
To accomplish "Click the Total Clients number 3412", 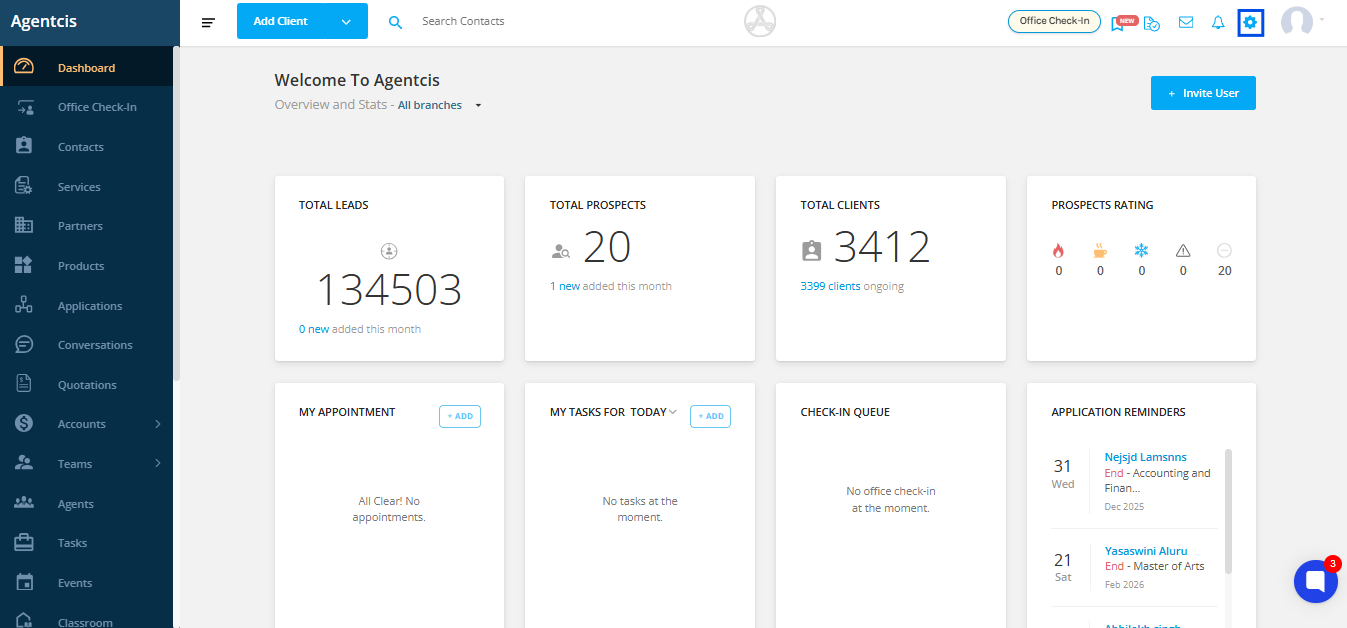I will coord(882,247).
